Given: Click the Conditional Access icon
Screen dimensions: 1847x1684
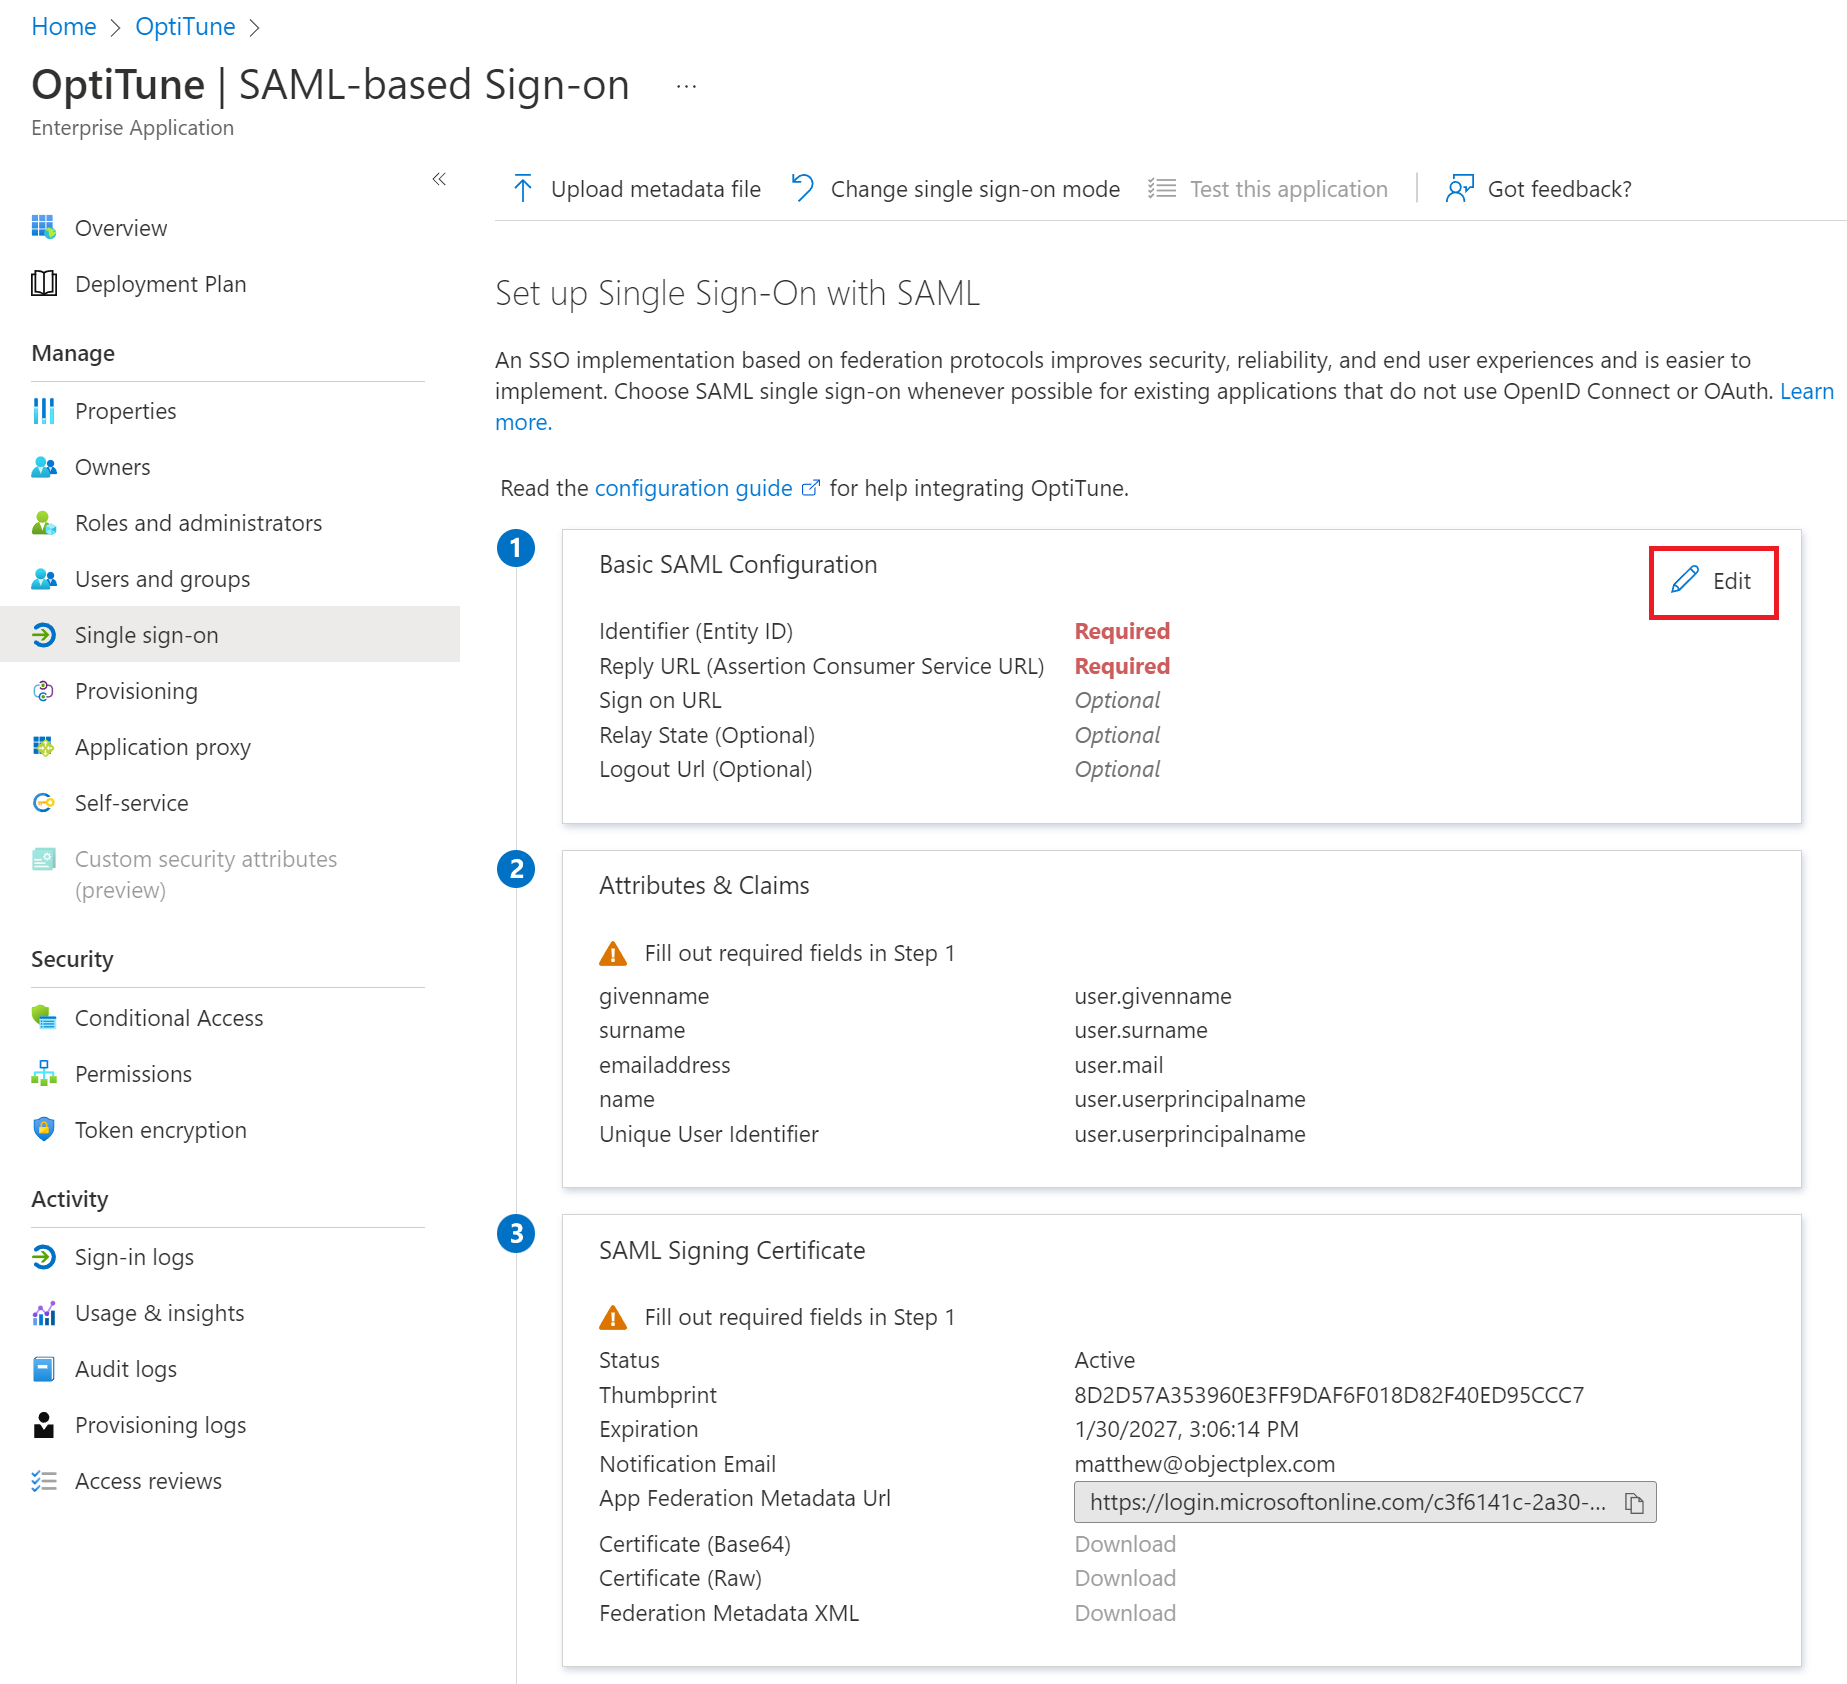Looking at the screenshot, I should [x=44, y=1017].
